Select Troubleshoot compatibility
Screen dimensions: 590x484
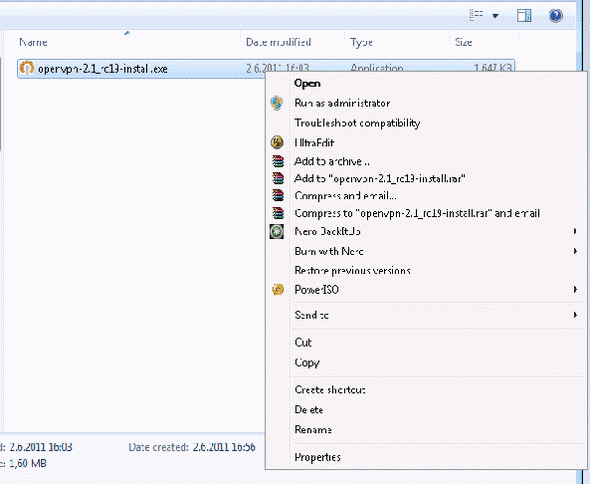[357, 123]
